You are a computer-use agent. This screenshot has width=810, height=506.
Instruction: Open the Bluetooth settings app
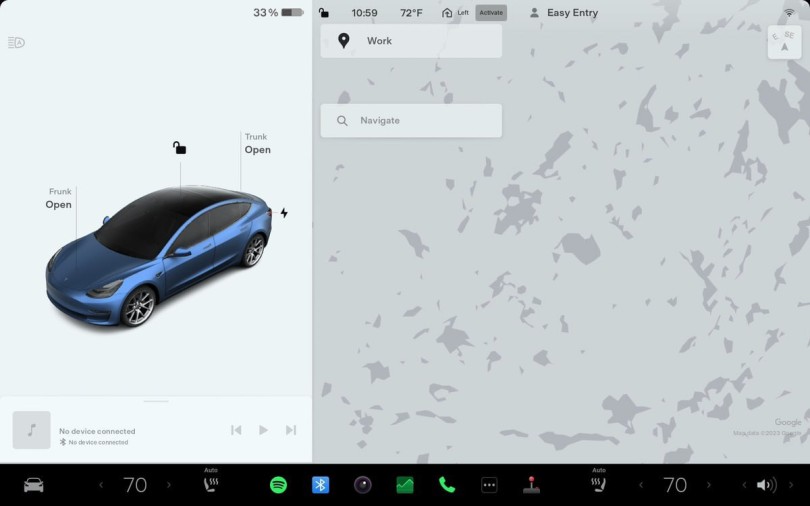tap(320, 485)
